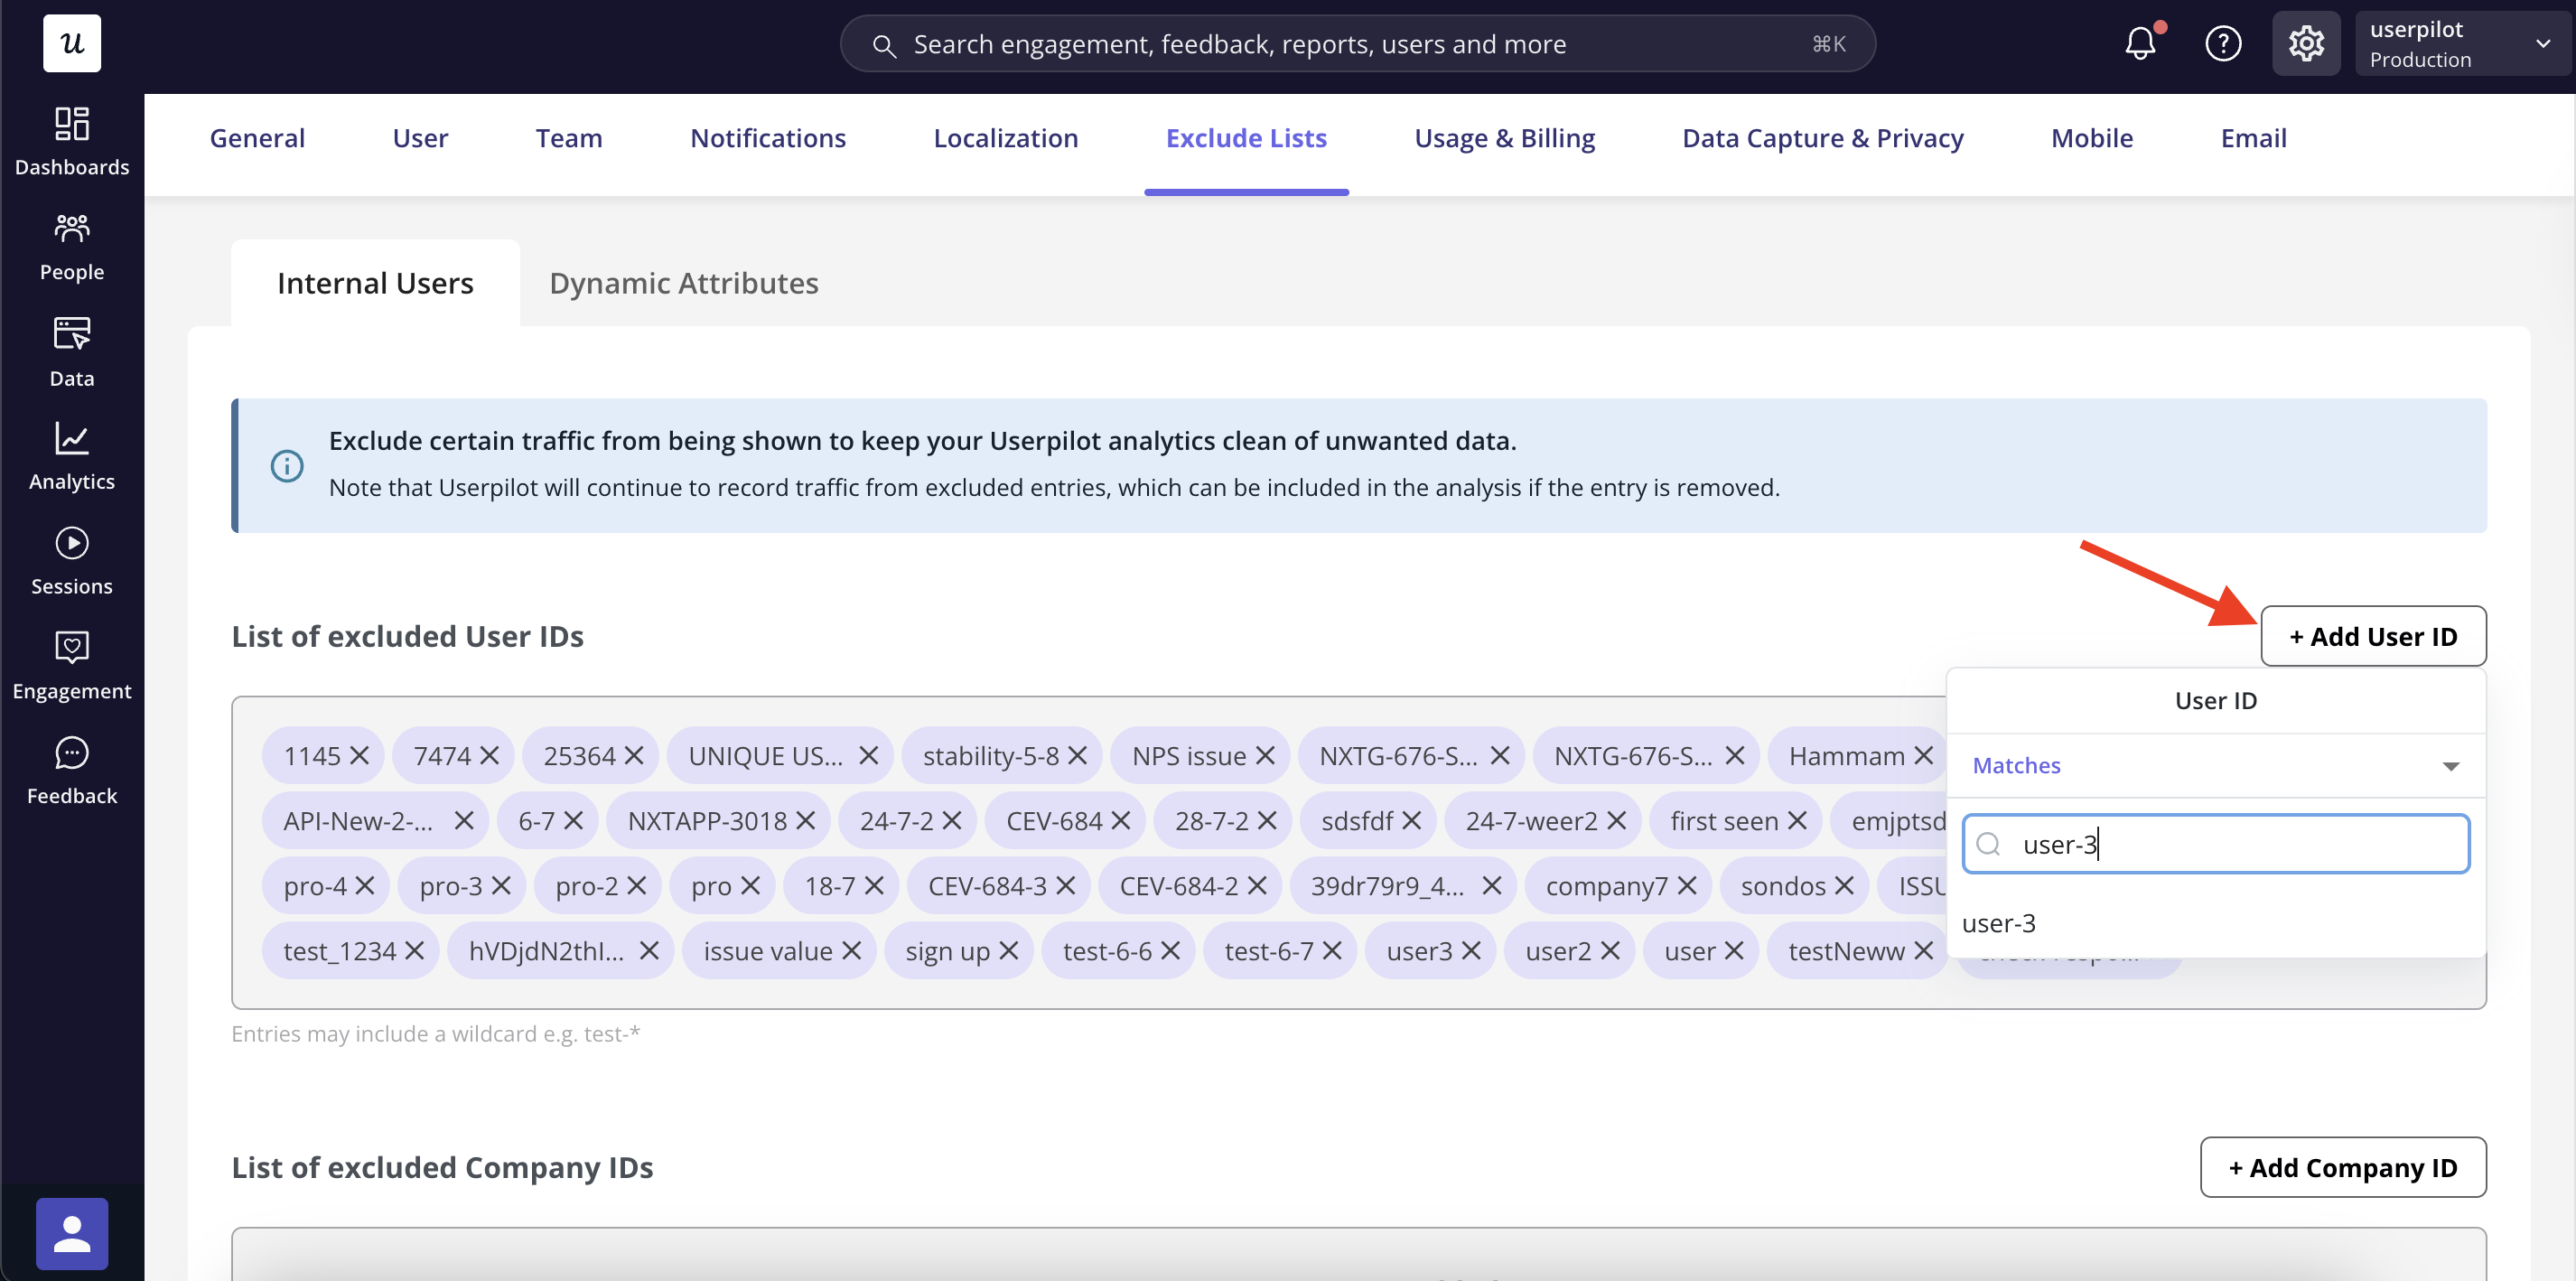Open the Usage & Billing tab

(x=1503, y=138)
